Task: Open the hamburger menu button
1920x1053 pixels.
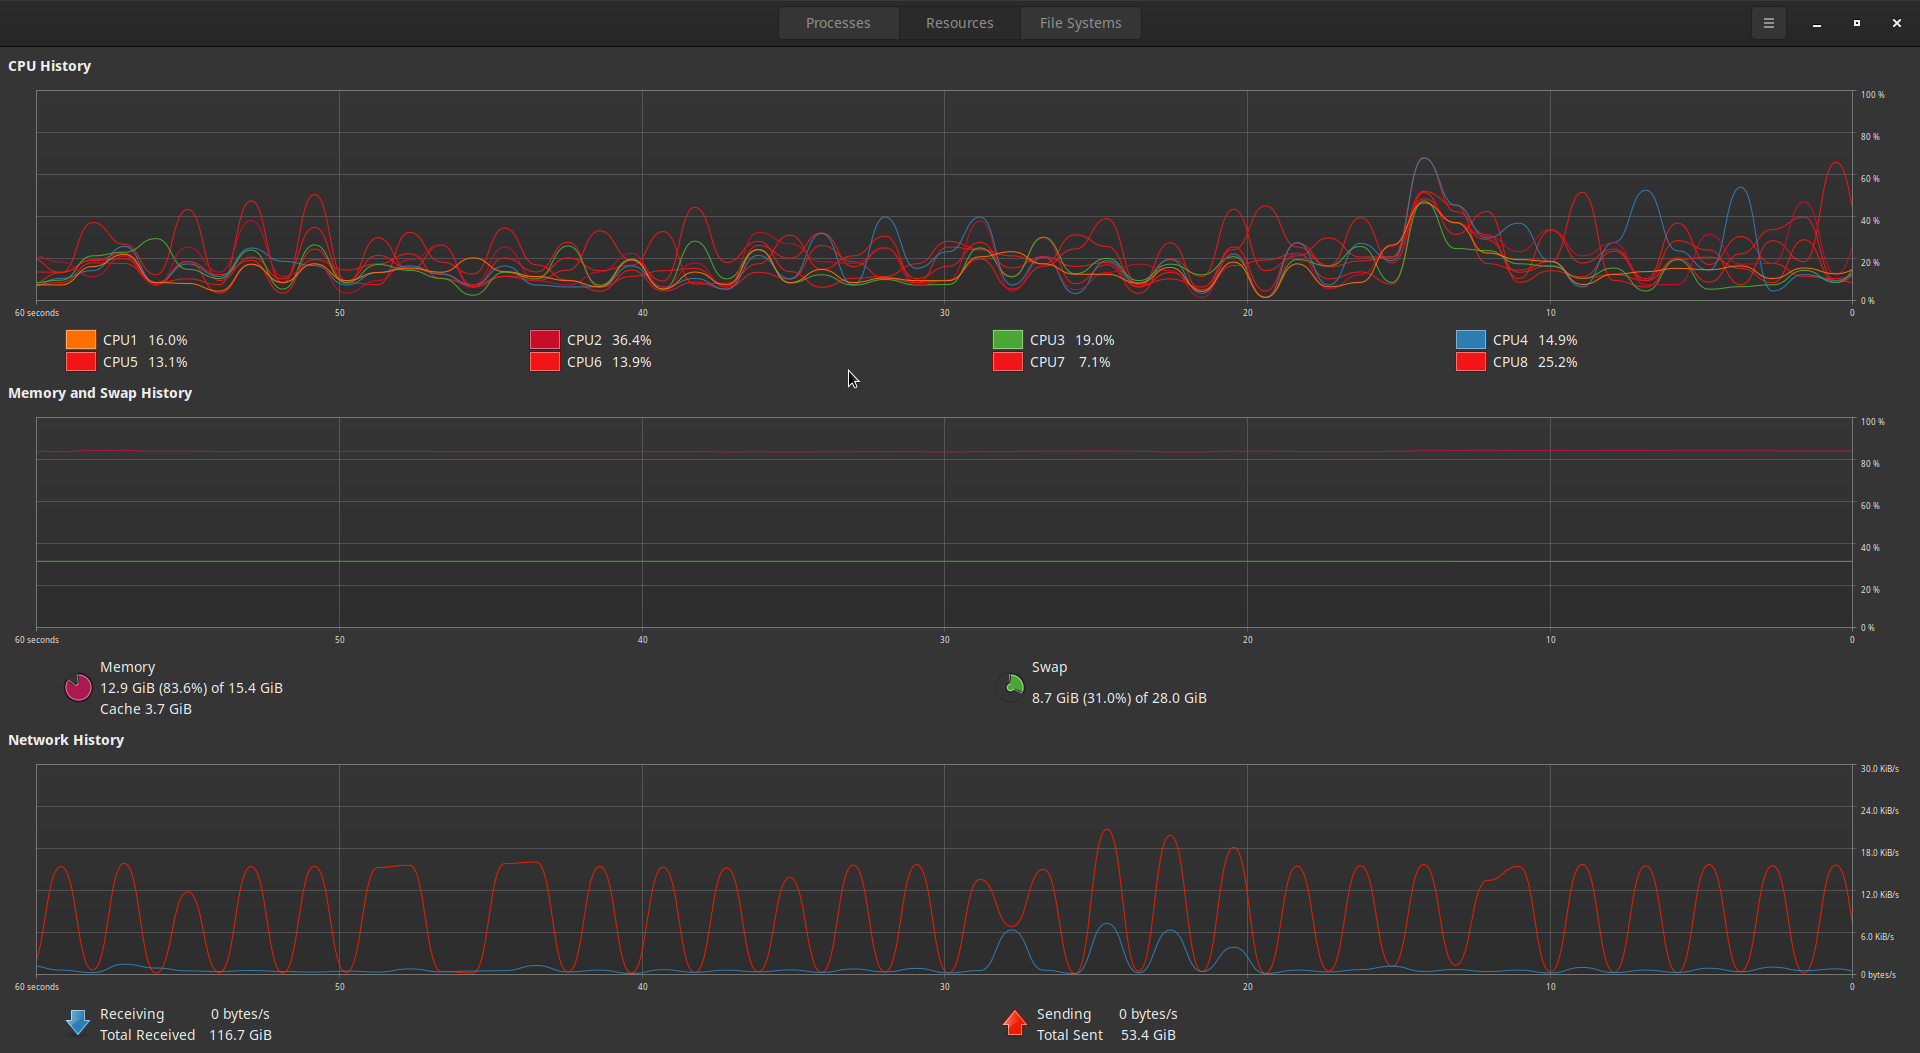Action: pyautogui.click(x=1768, y=23)
